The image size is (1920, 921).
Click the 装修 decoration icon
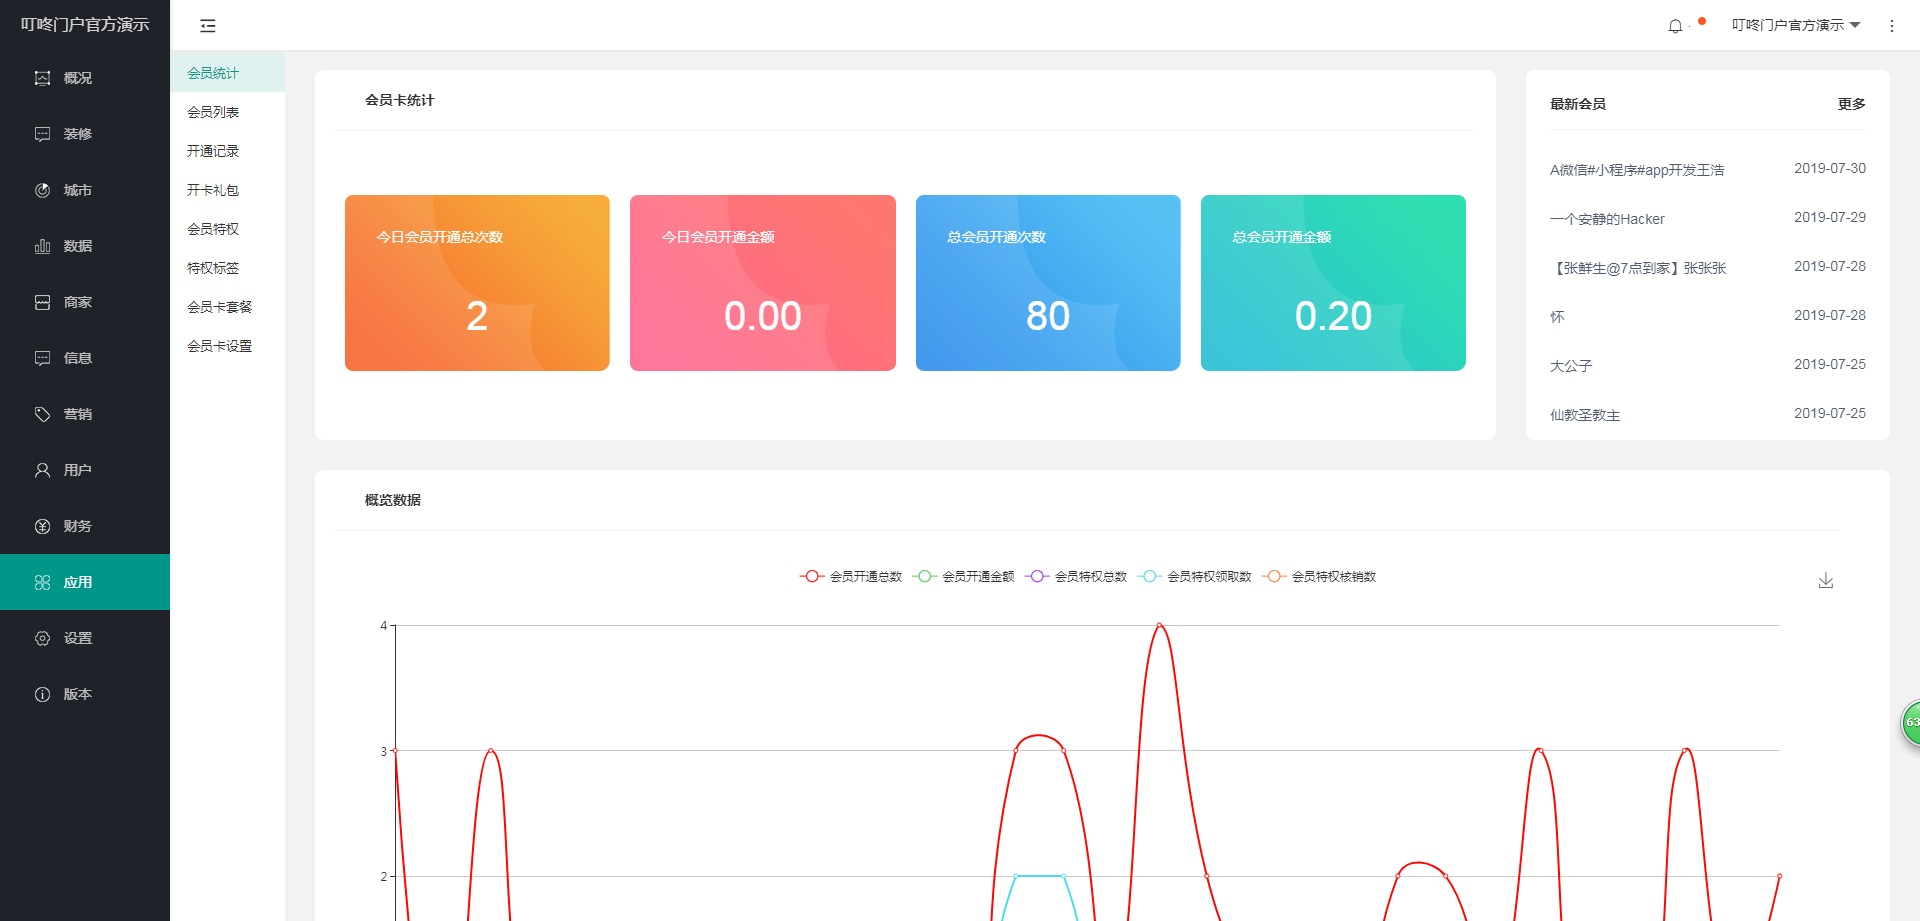pyautogui.click(x=42, y=134)
